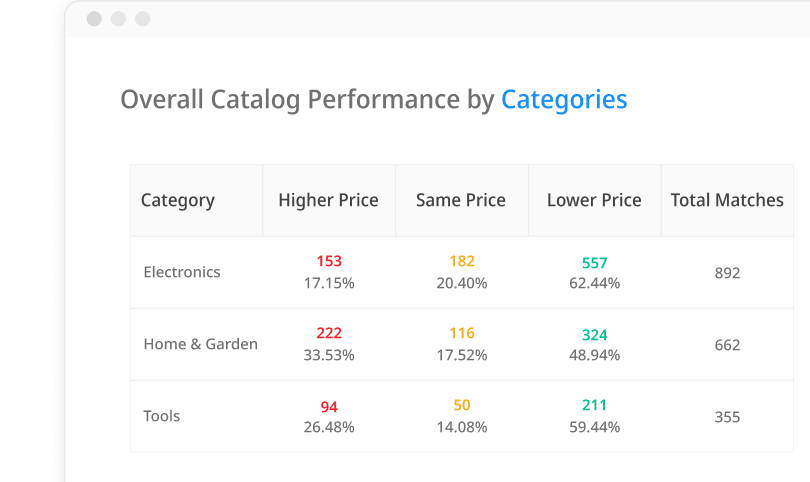This screenshot has width=810, height=482.
Task: Click the orange 116 same price value
Action: (x=462, y=334)
